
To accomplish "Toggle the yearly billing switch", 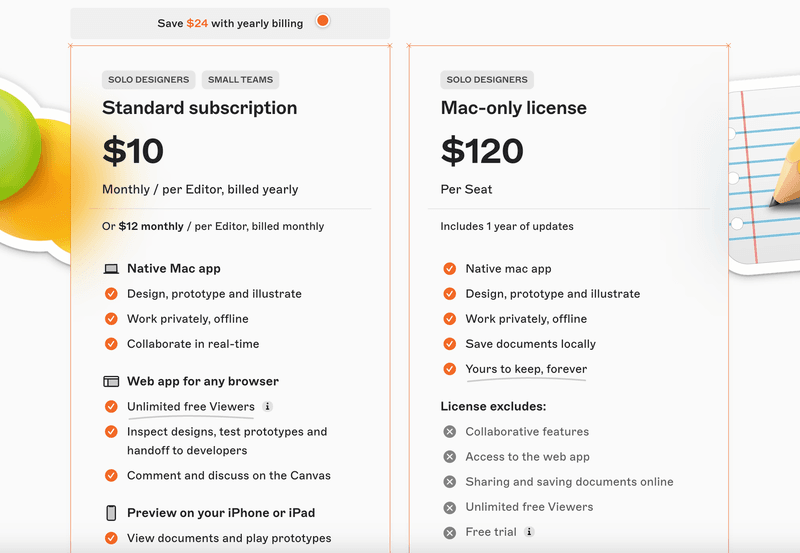I will coord(322,22).
